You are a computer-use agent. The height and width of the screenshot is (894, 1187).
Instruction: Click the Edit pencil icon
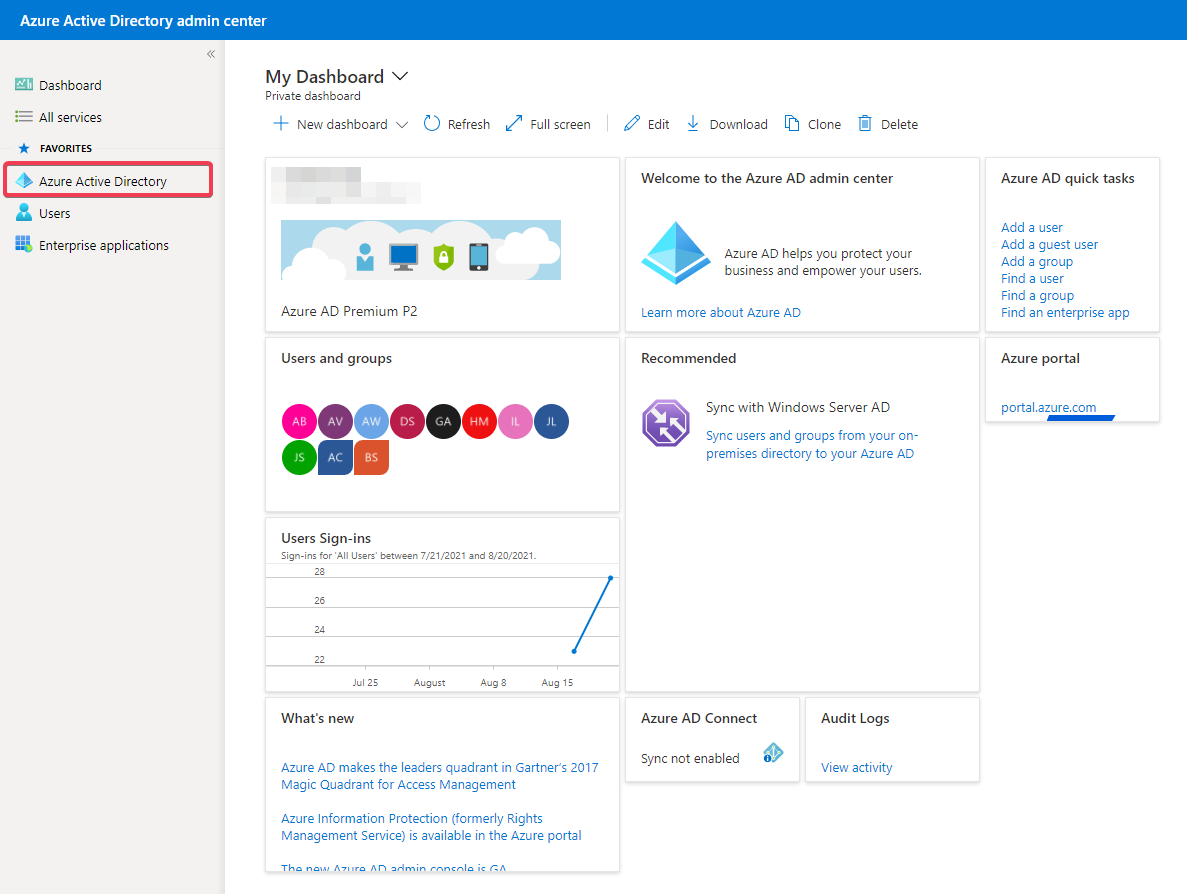click(632, 124)
